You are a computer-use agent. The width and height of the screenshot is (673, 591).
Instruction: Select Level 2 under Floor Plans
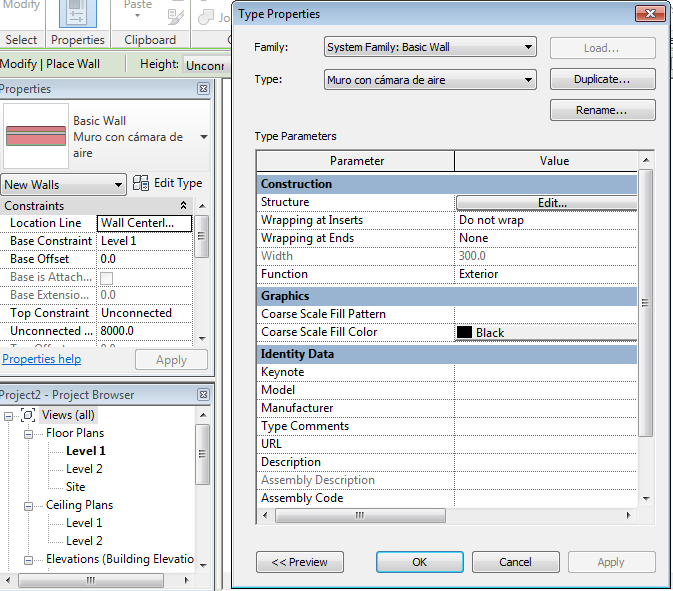click(84, 469)
